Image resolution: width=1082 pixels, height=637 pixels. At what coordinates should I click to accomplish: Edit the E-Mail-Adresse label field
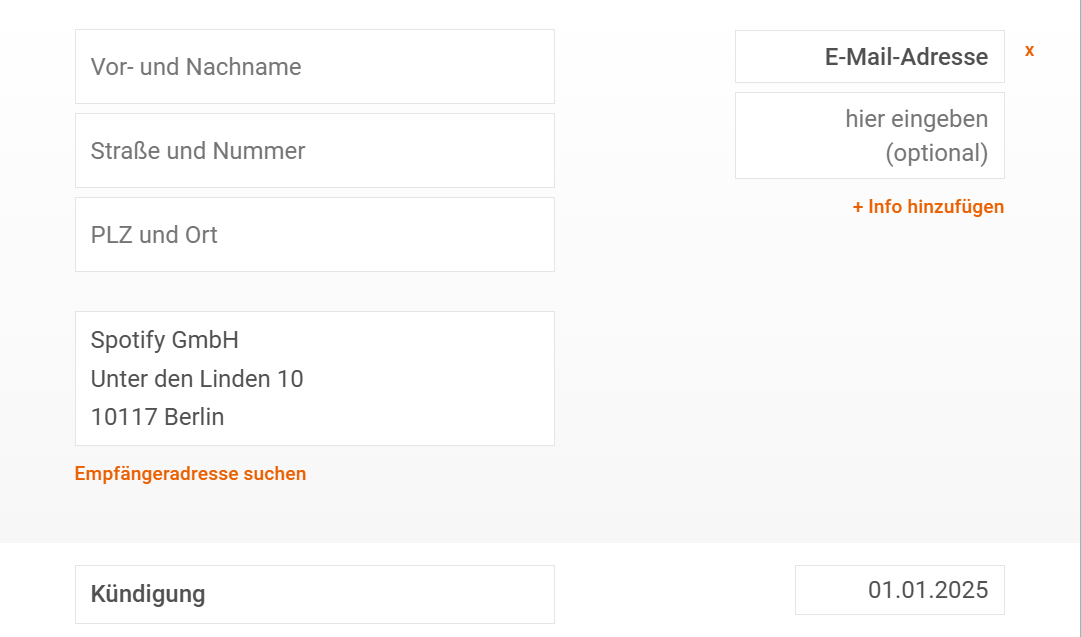[x=869, y=57]
